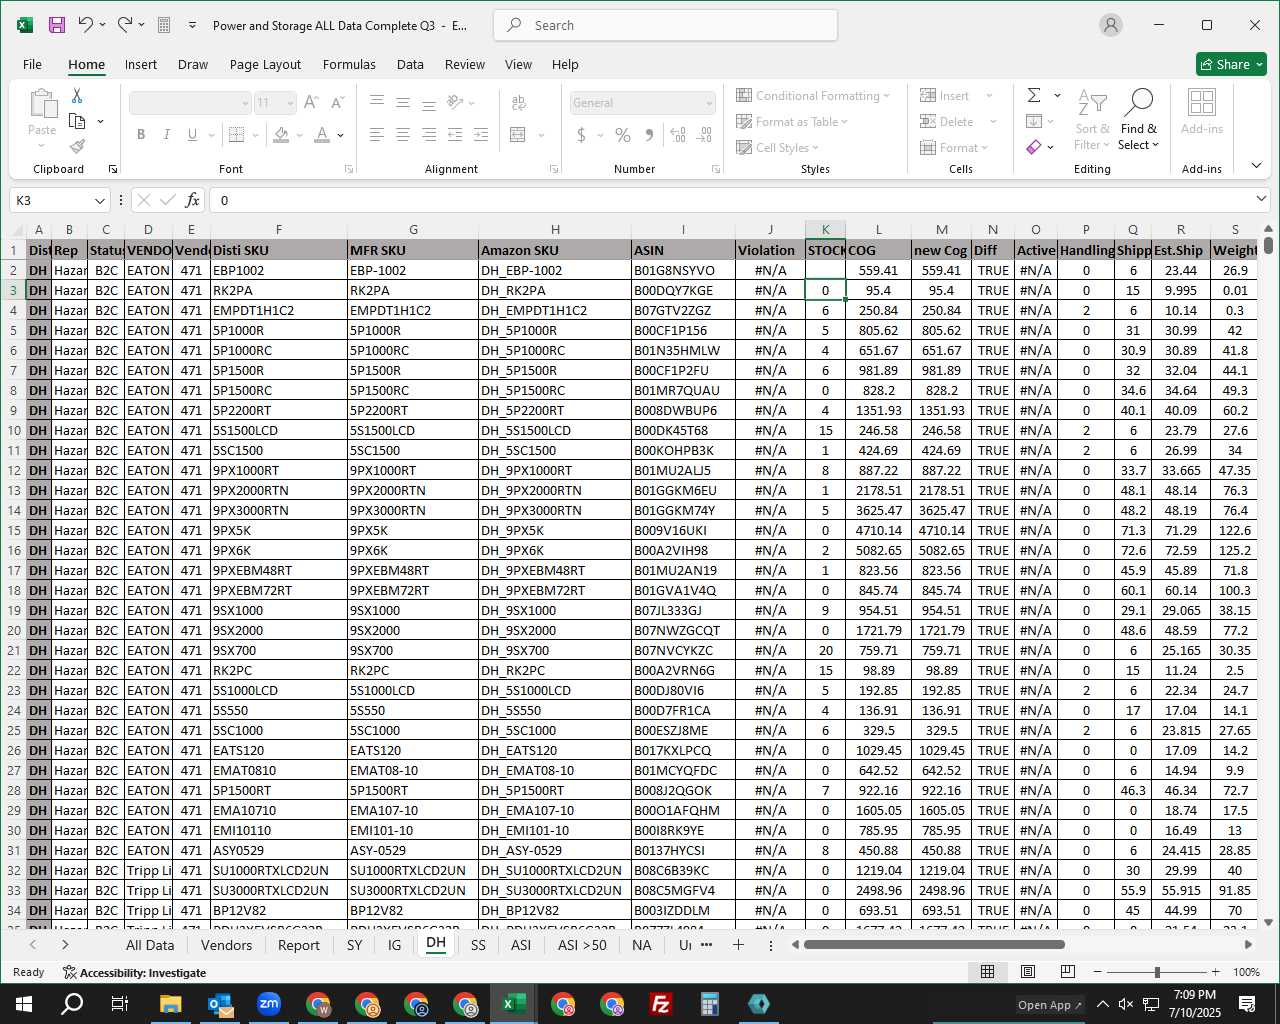Toggle Align Left
1280x1024 pixels.
tap(377, 134)
